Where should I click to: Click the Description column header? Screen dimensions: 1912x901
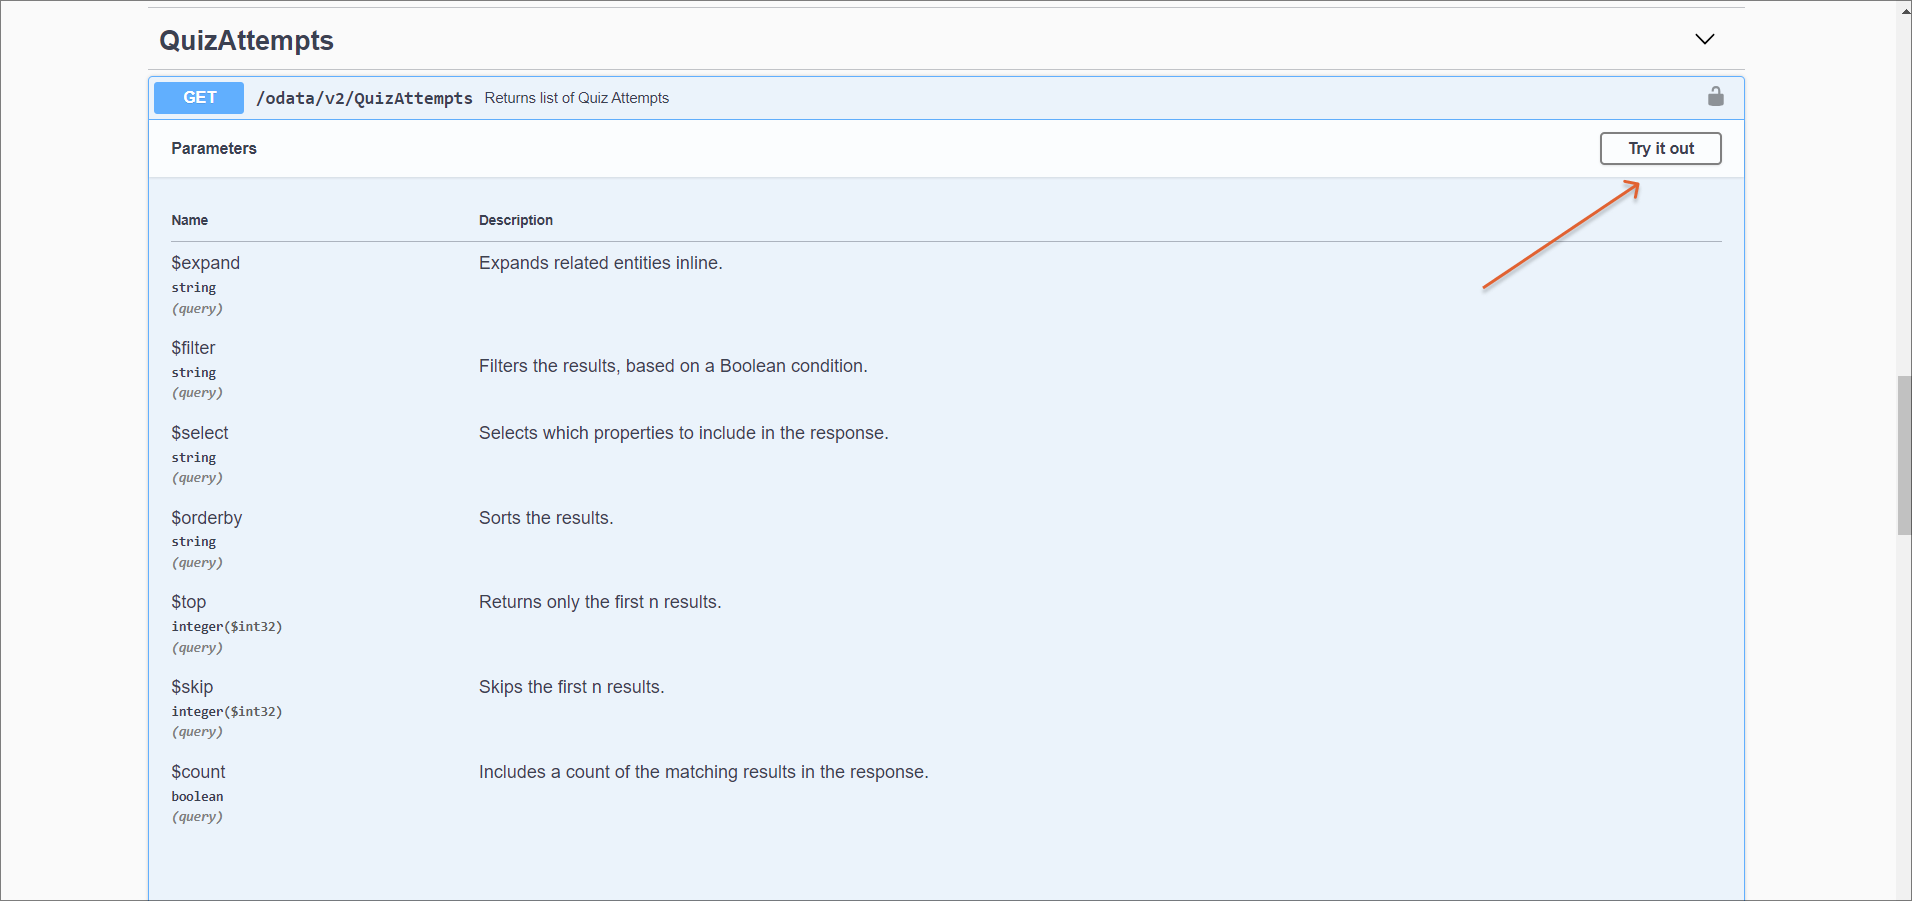[x=515, y=220]
